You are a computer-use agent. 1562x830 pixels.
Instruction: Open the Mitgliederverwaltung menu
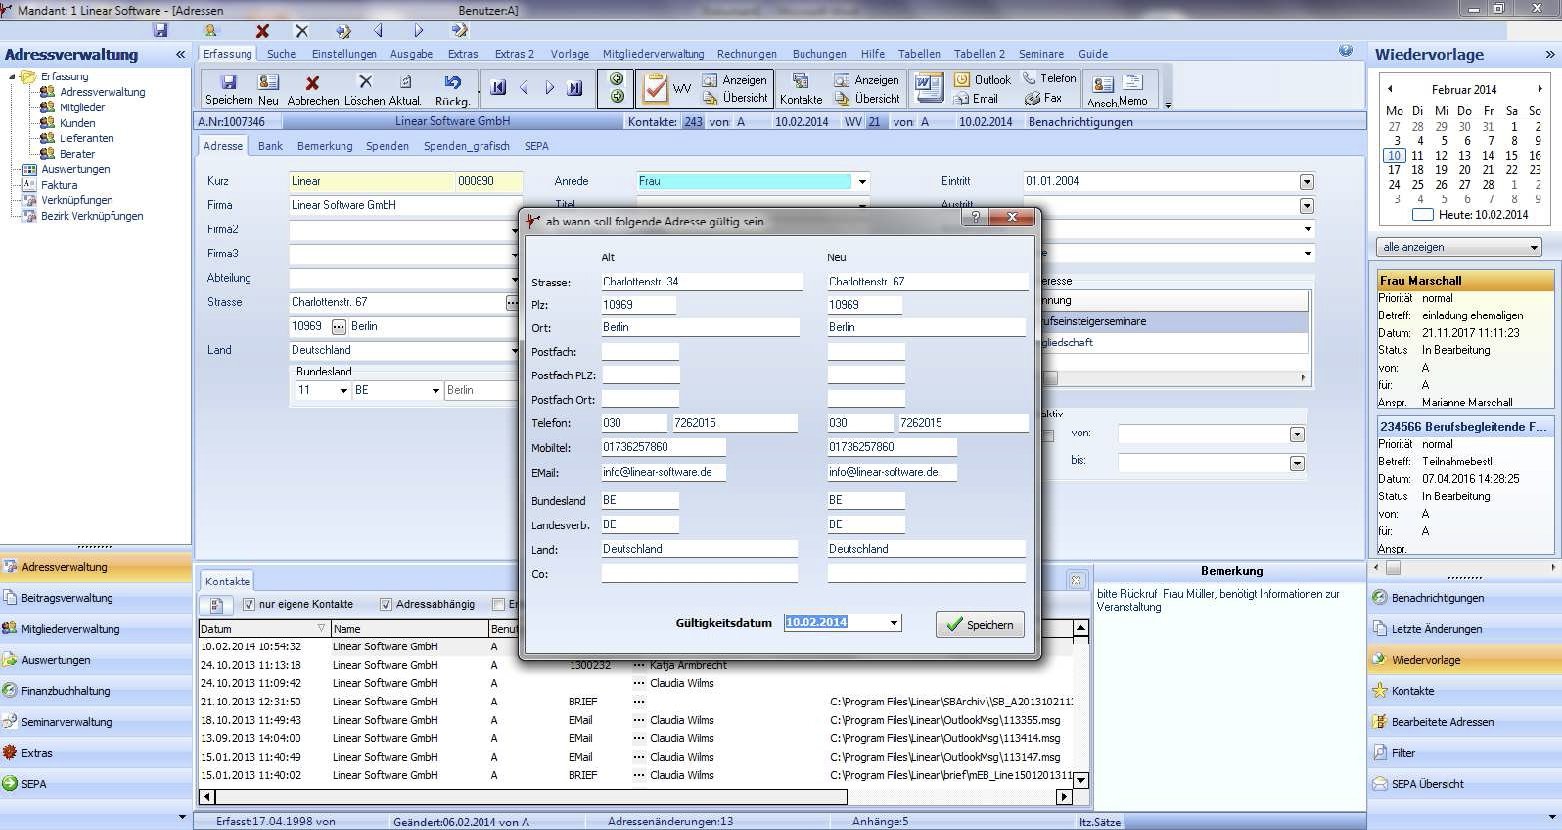pos(653,54)
